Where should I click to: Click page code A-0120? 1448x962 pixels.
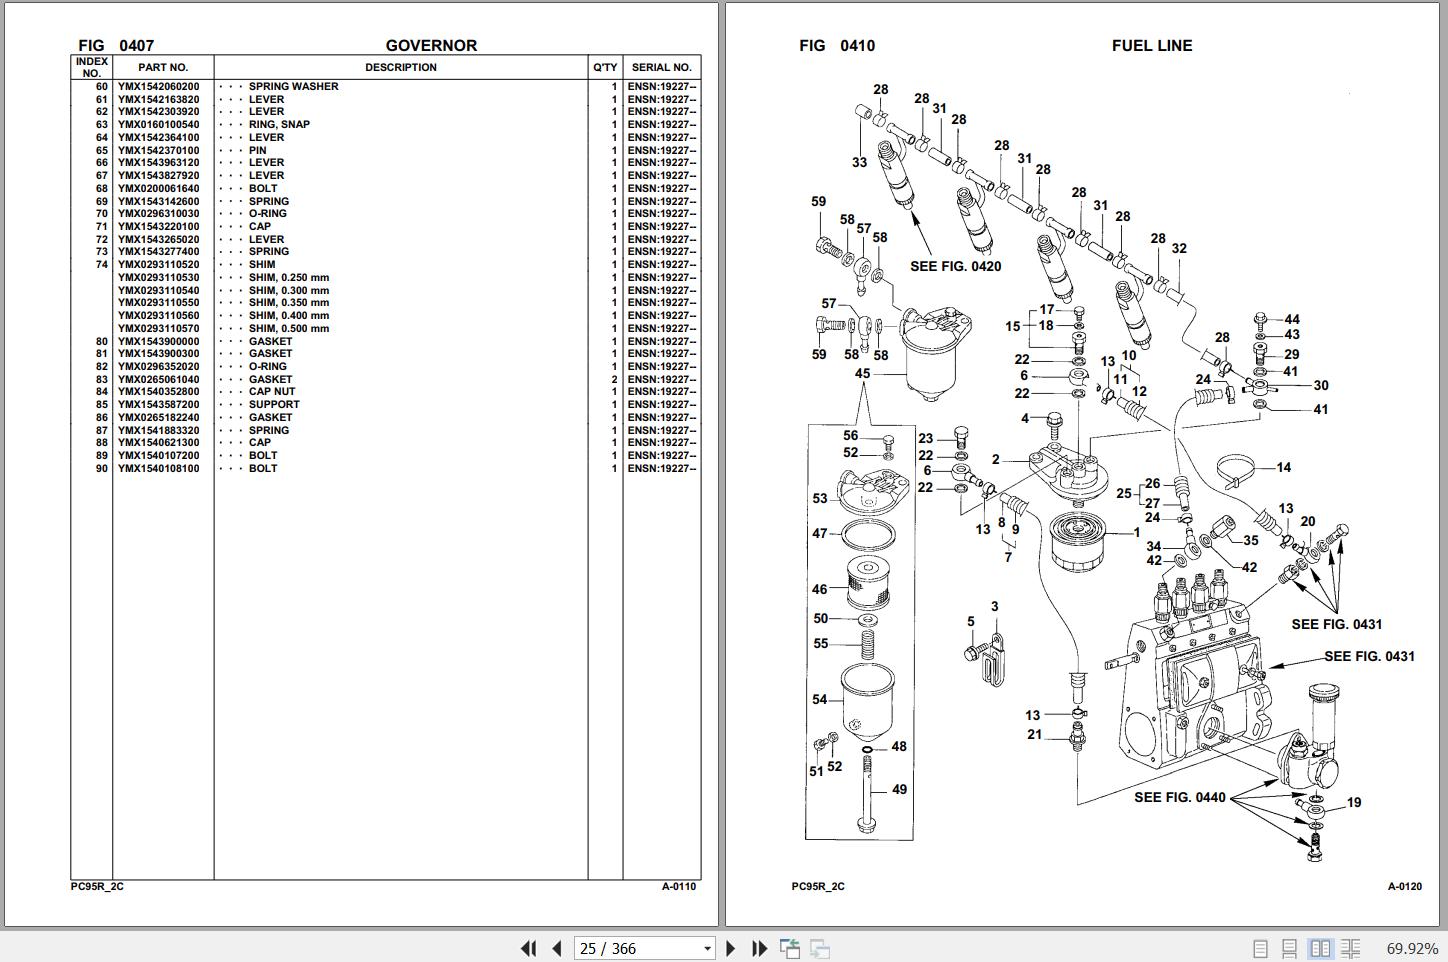[1404, 887]
